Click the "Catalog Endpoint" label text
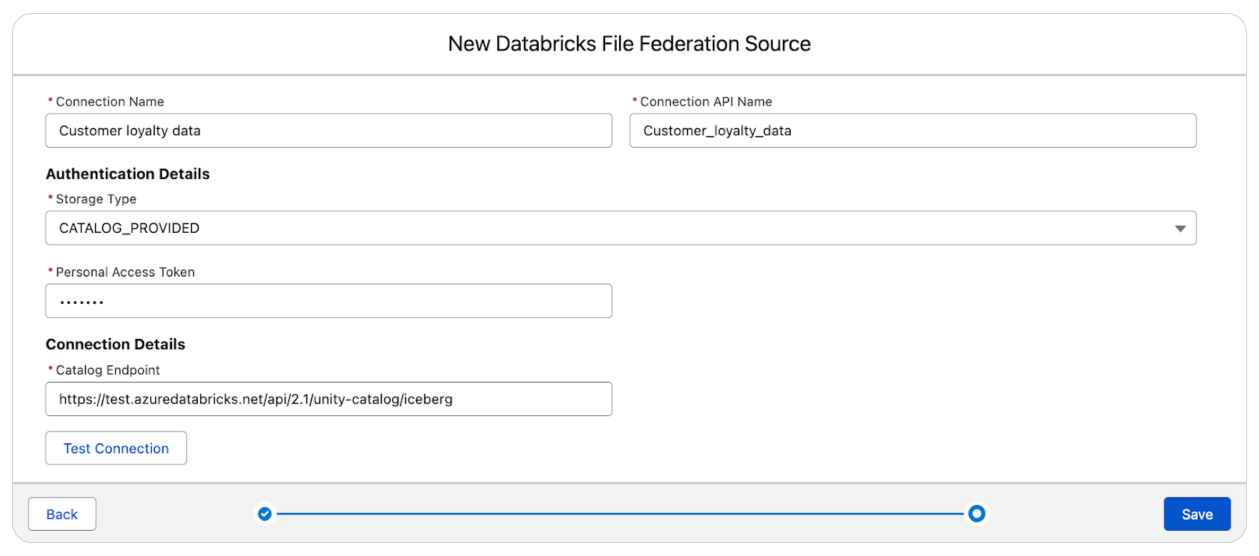Screen dimensions: 1259x556 [x=107, y=370]
